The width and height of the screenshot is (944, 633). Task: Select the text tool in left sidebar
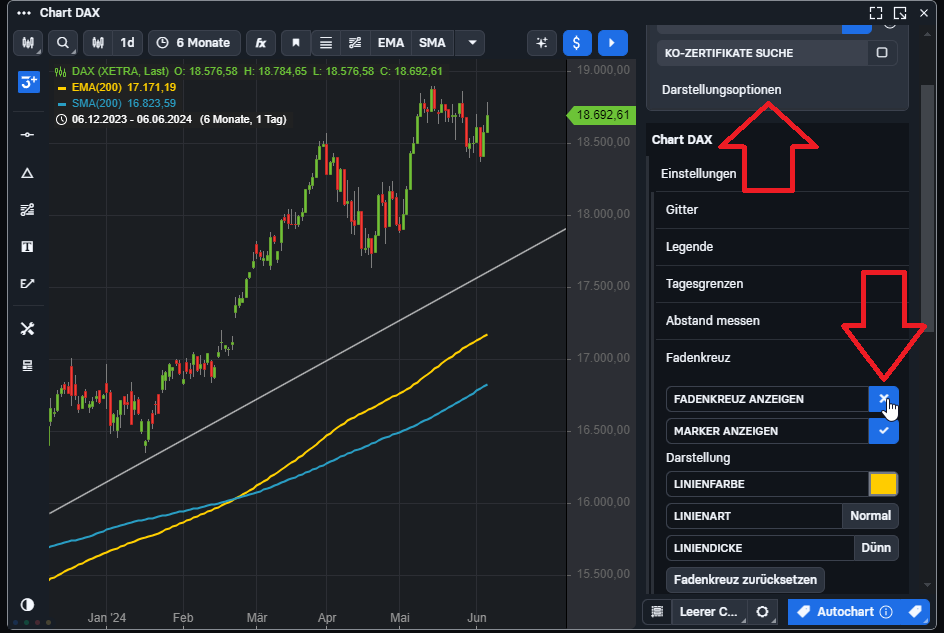(27, 246)
